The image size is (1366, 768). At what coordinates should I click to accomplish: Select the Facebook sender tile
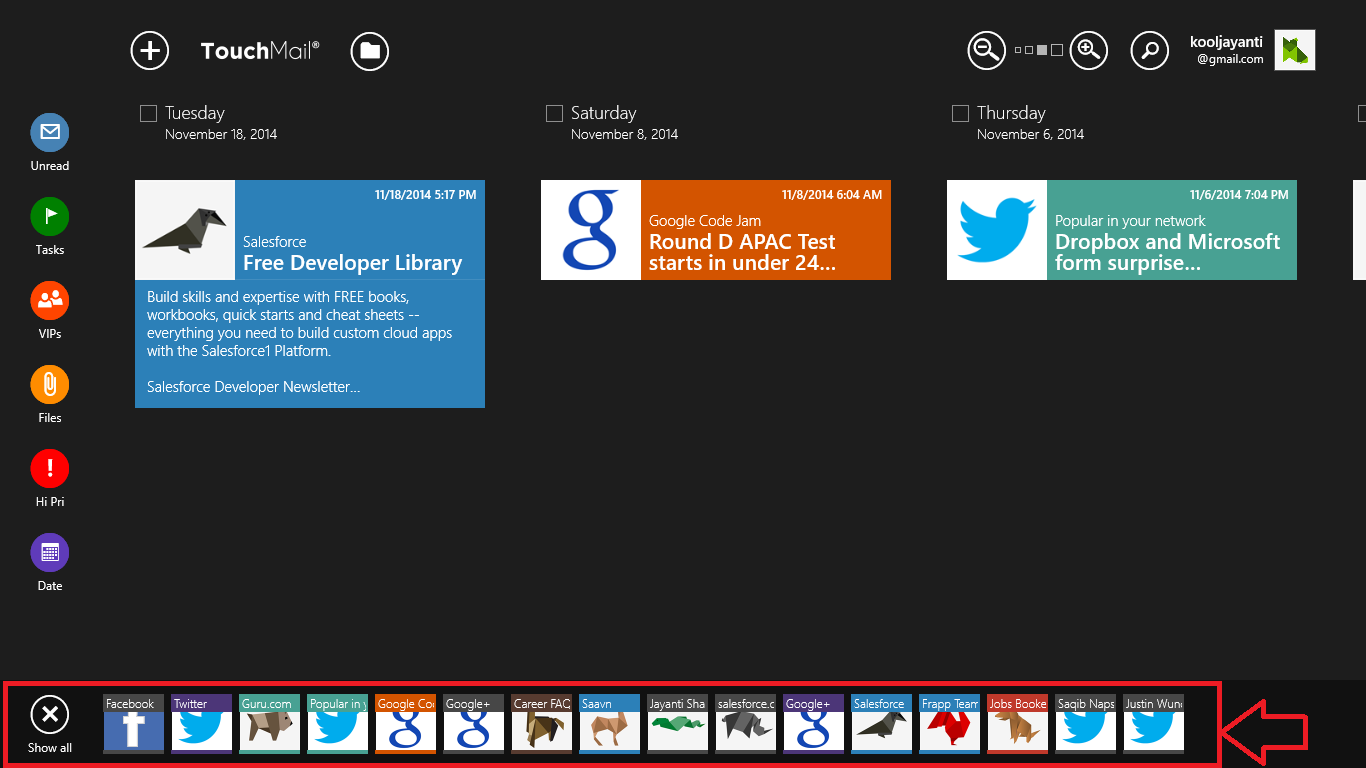133,724
